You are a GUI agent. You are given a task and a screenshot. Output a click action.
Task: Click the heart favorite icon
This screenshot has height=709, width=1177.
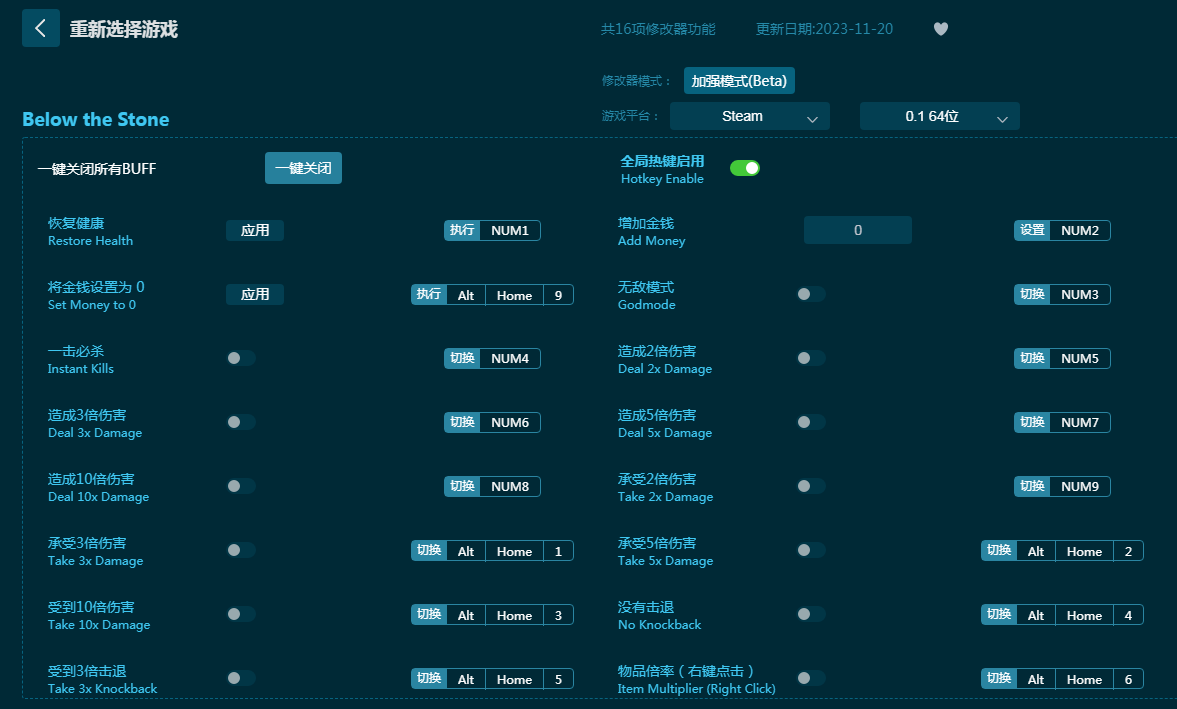(x=940, y=29)
